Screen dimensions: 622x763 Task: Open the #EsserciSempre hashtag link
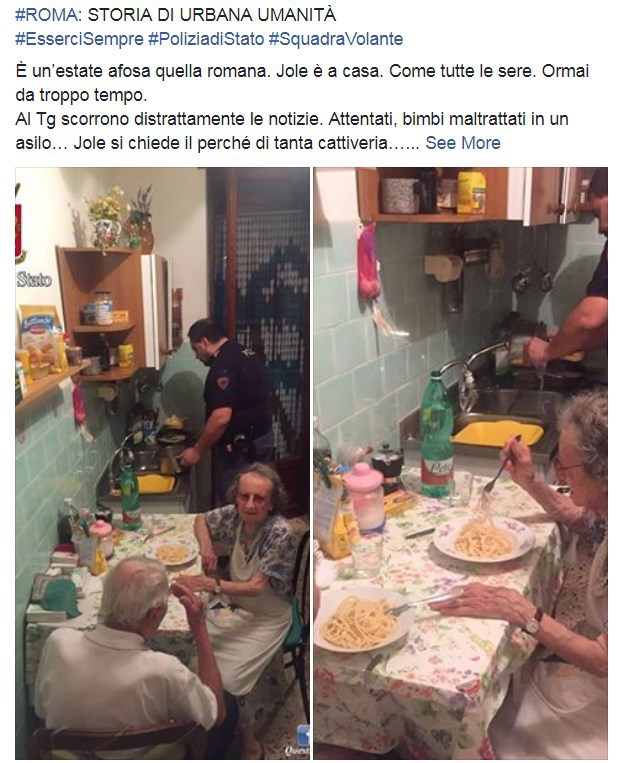click(79, 39)
